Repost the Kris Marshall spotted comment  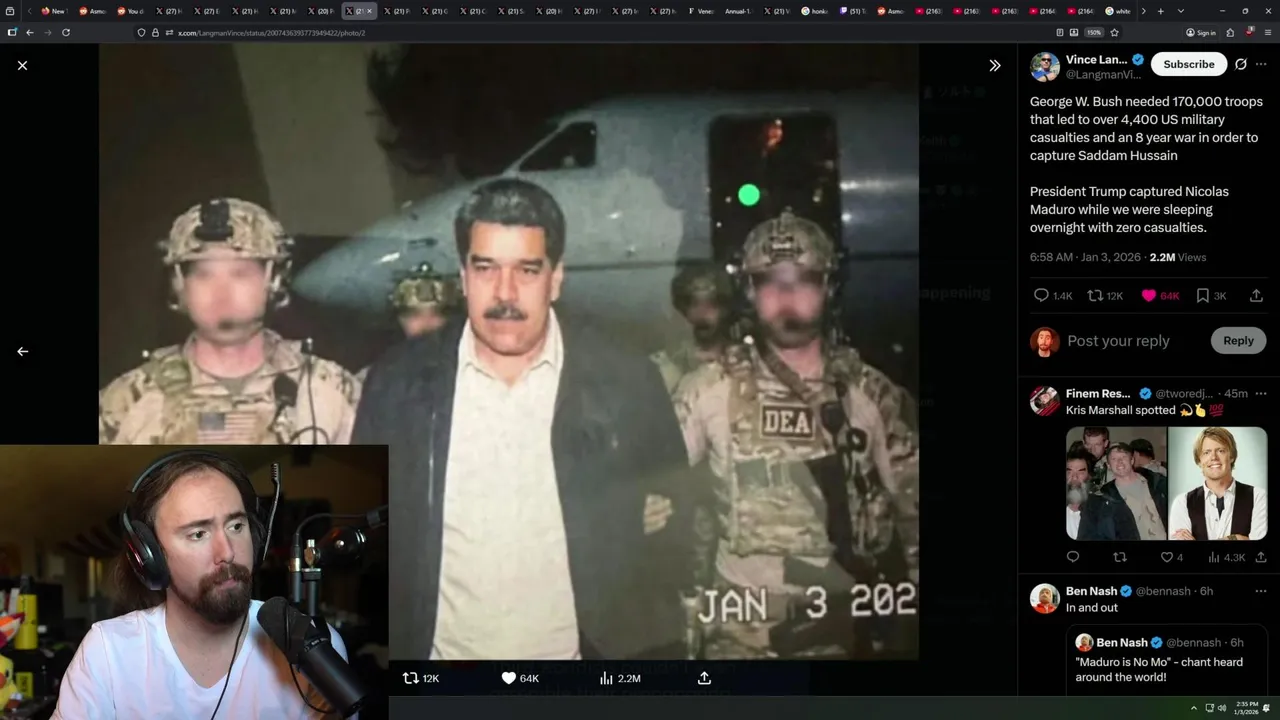point(1120,557)
